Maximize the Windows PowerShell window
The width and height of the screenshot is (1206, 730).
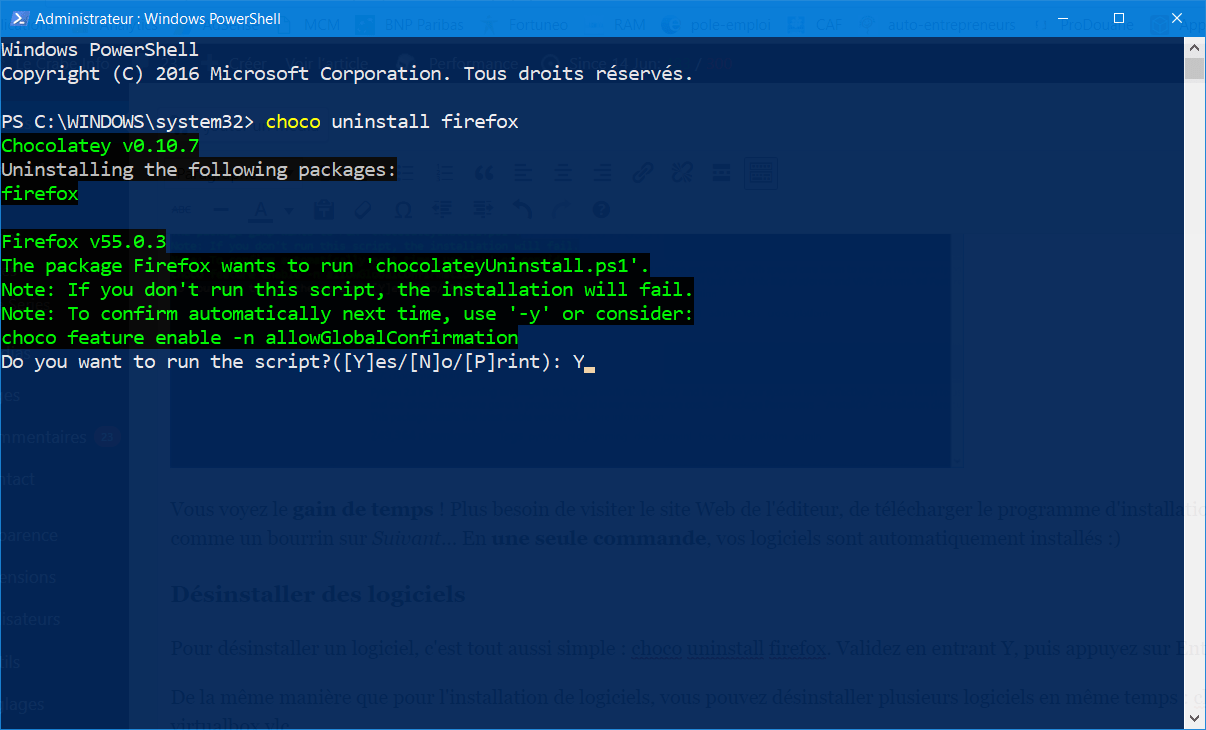point(1119,18)
